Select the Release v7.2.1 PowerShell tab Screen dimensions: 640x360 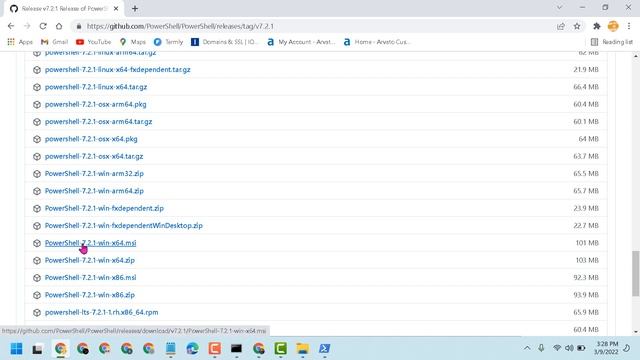point(64,8)
